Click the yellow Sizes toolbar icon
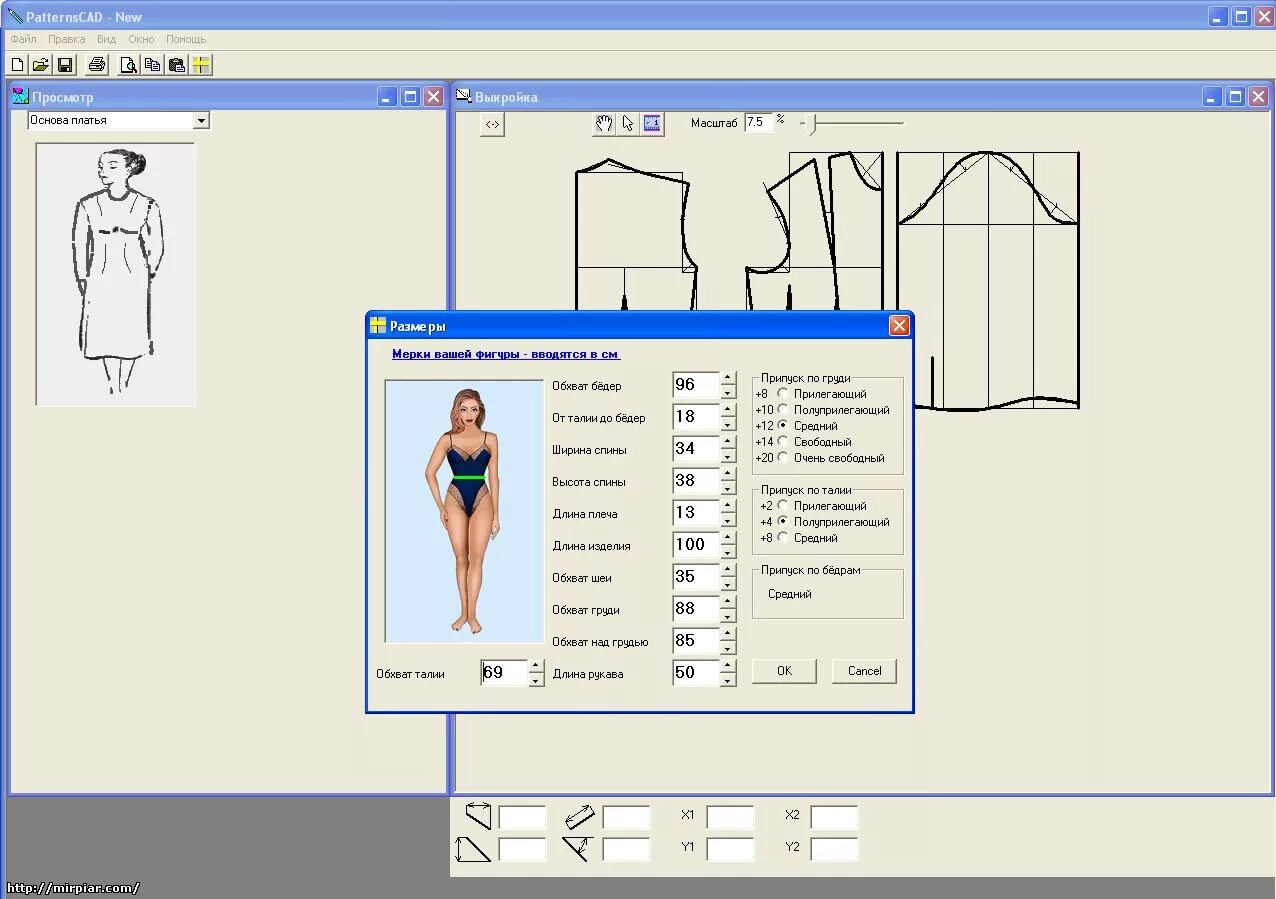This screenshot has height=899, width=1276. click(x=201, y=66)
